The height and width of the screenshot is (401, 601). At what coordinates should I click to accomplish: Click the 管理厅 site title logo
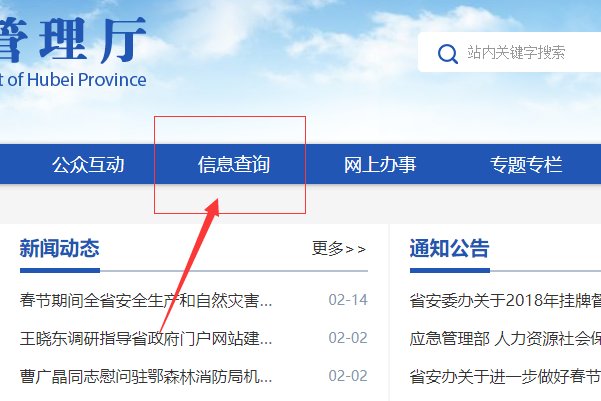pyautogui.click(x=73, y=39)
